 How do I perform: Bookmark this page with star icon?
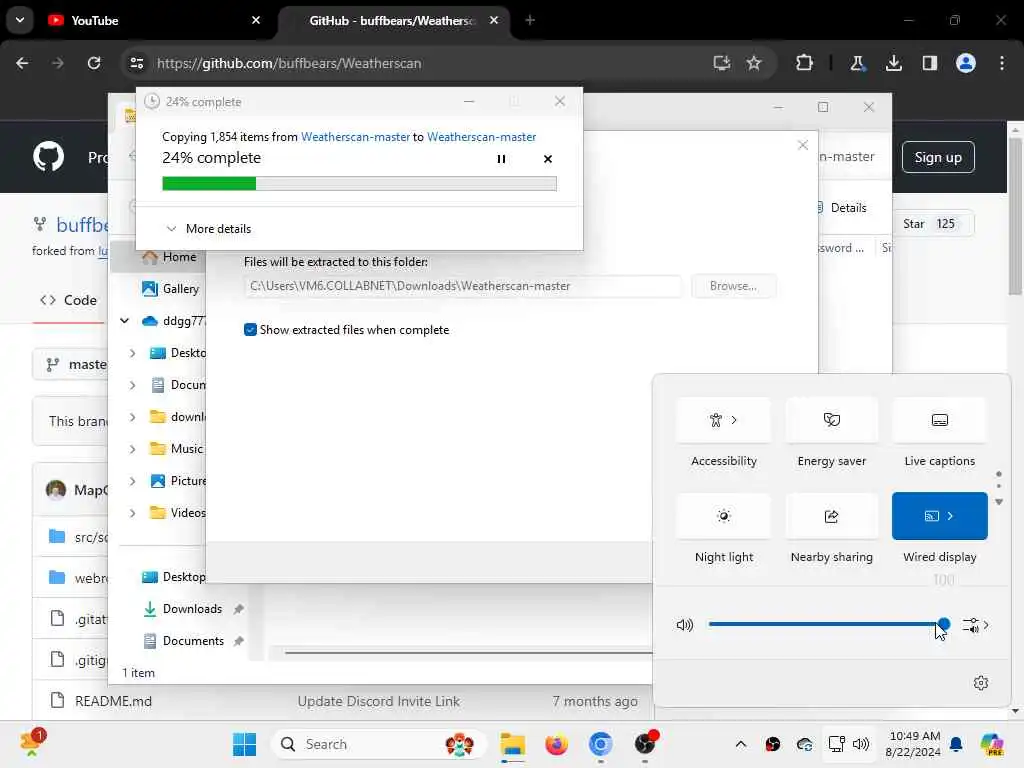coord(754,63)
